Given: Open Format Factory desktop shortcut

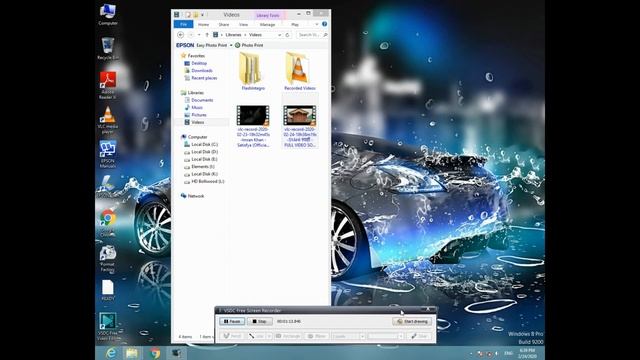Looking at the screenshot, I should pyautogui.click(x=108, y=258).
